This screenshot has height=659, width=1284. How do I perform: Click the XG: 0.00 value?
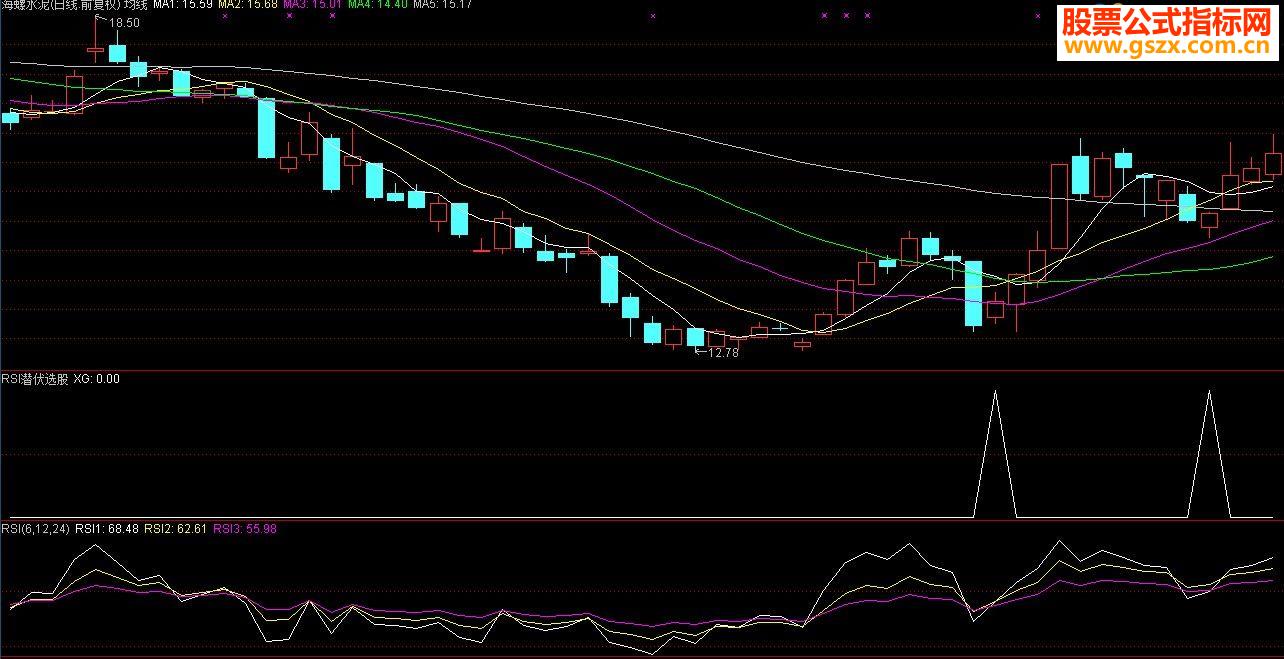pyautogui.click(x=97, y=379)
